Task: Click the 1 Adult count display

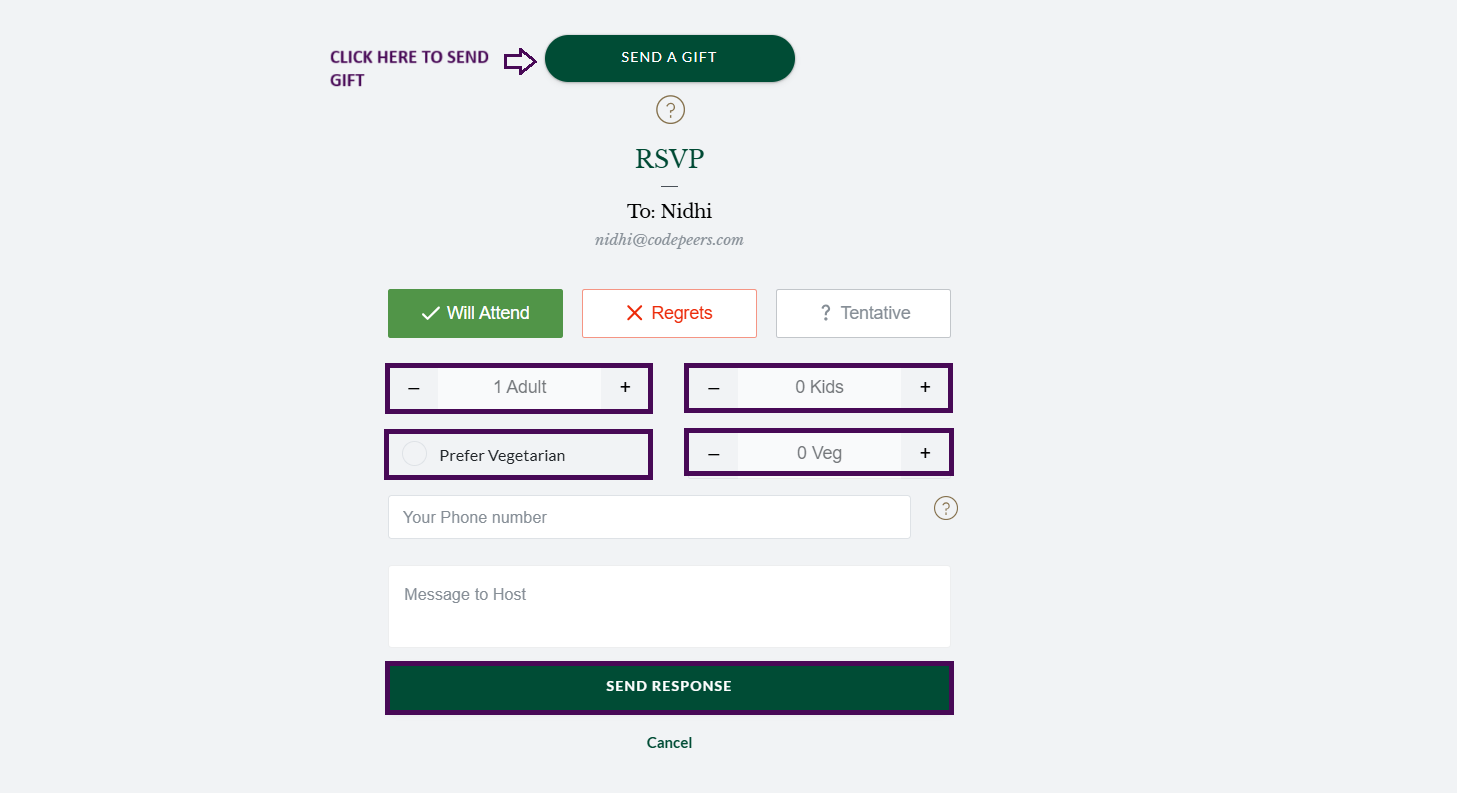Action: [519, 387]
